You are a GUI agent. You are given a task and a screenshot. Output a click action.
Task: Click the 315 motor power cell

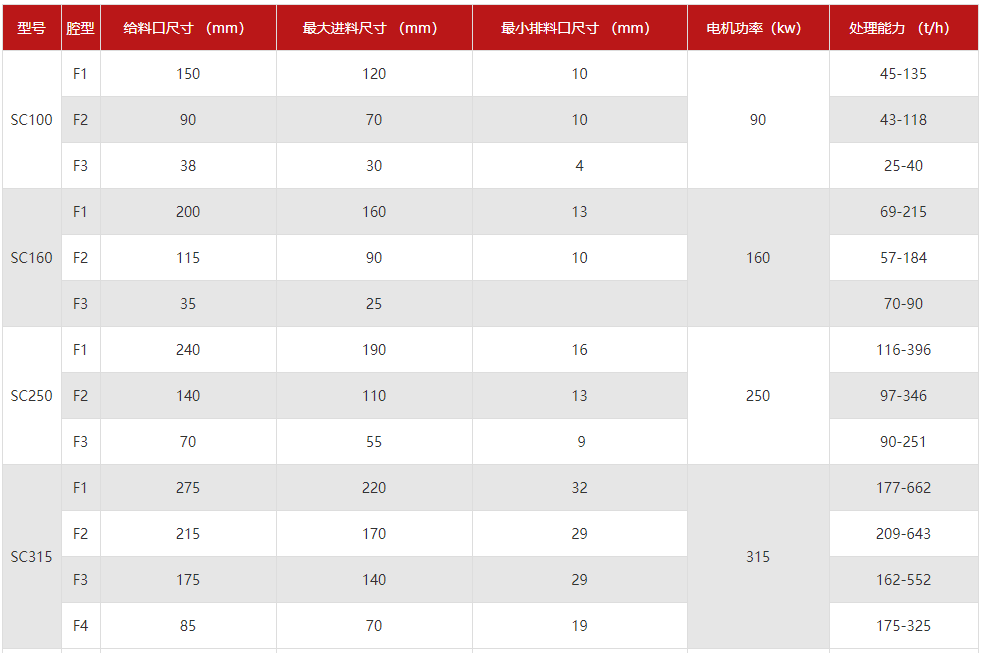point(759,556)
